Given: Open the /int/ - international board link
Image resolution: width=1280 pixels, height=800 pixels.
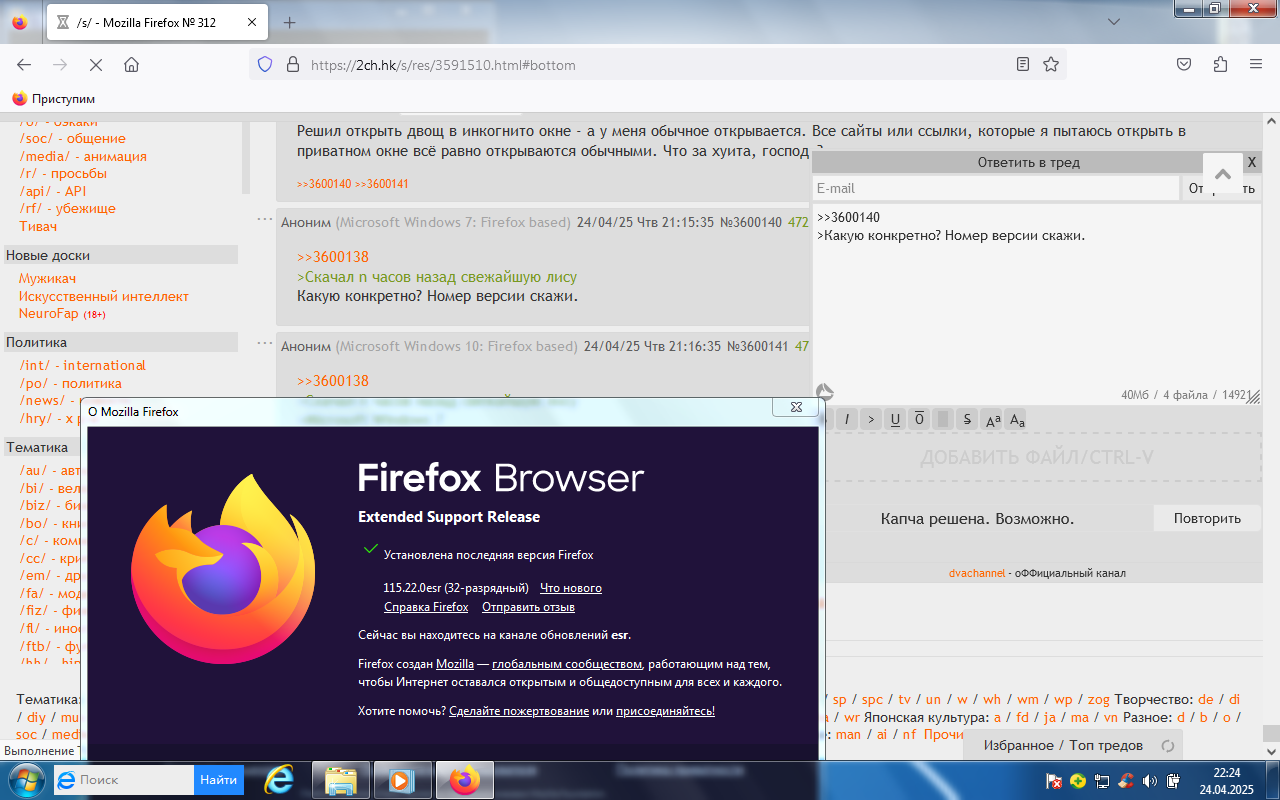Looking at the screenshot, I should coord(82,365).
